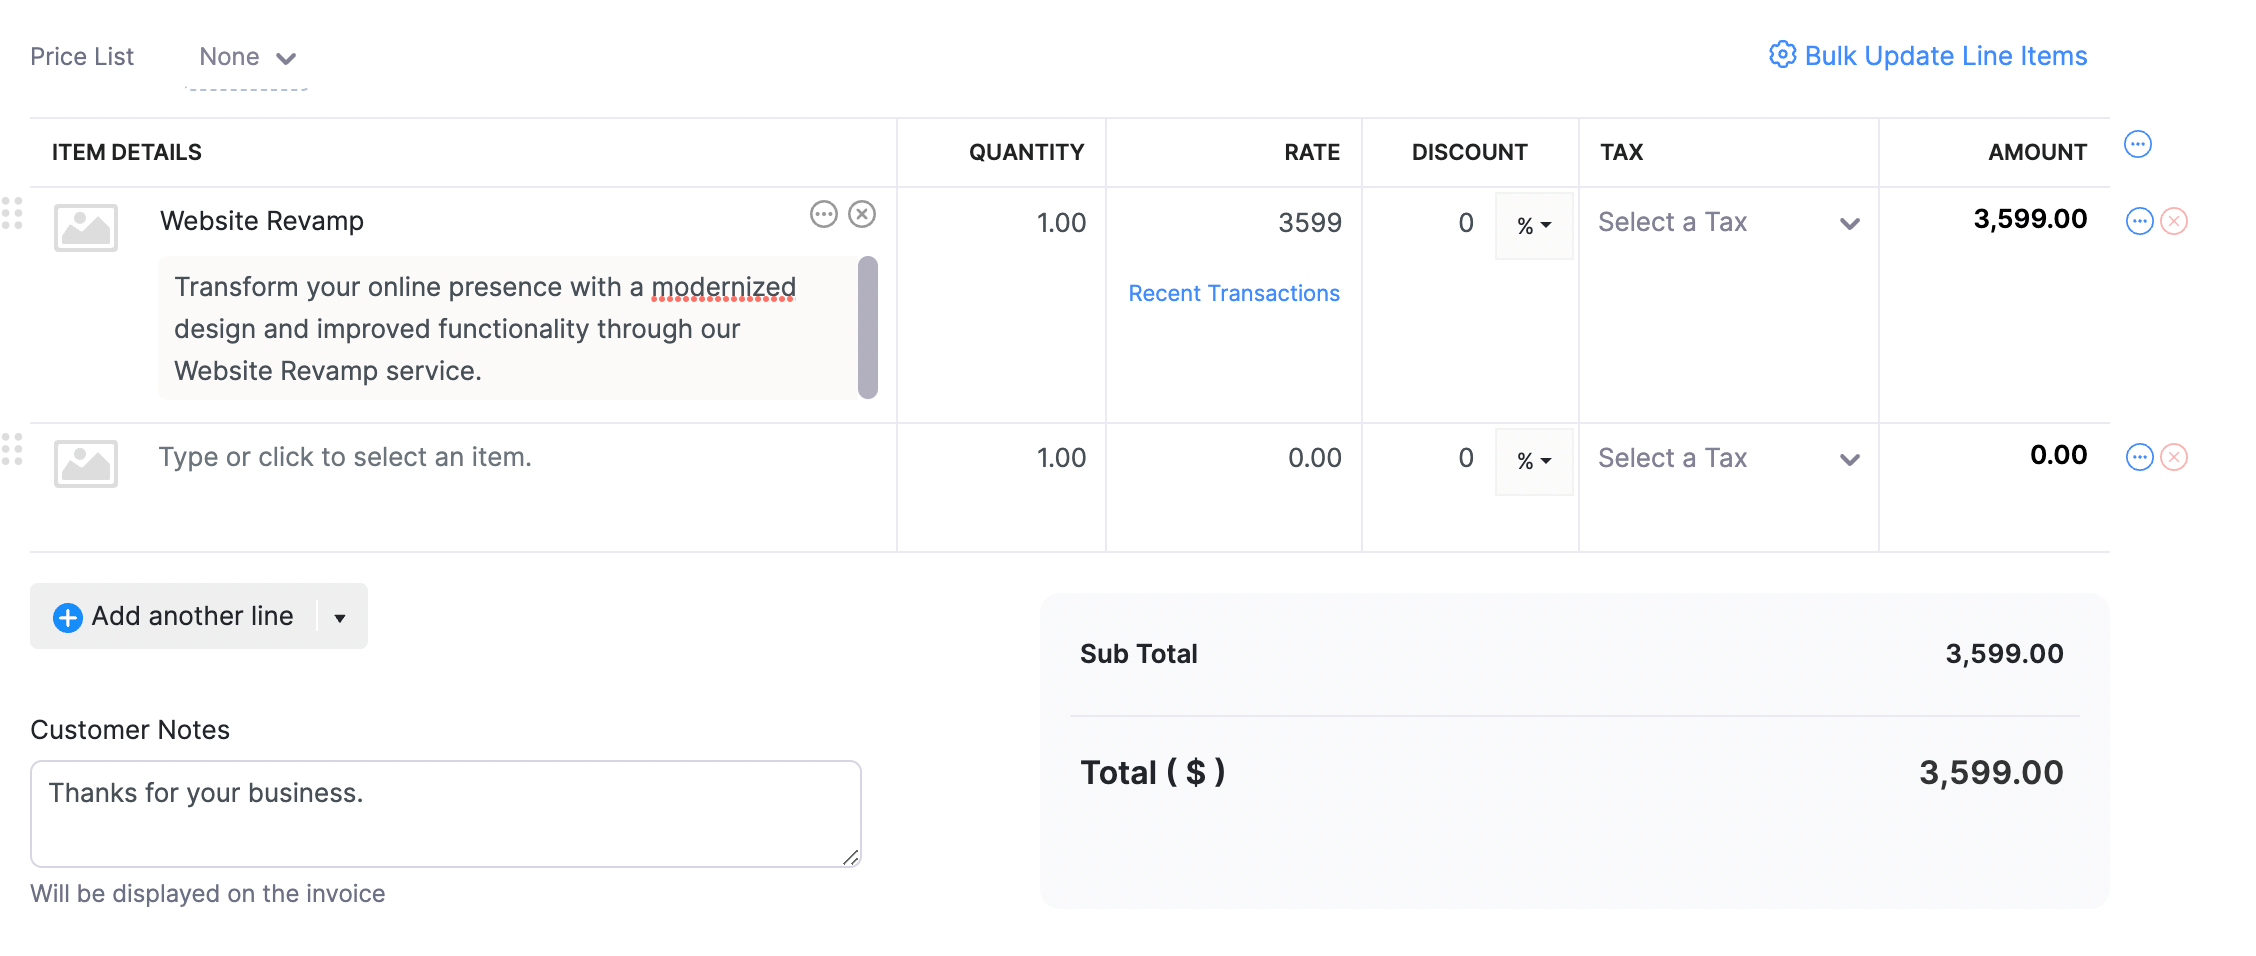Open the discount percentage type dropdown

(1533, 225)
